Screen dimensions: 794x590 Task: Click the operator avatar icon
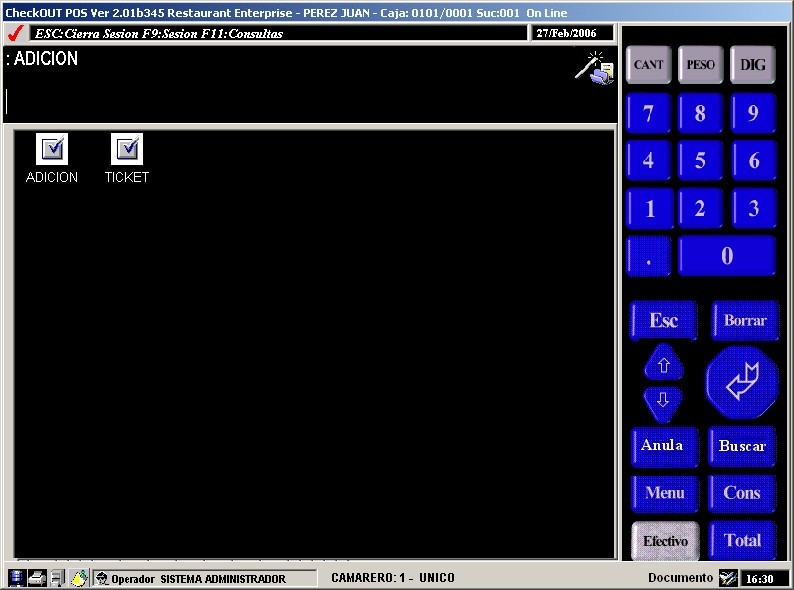click(x=102, y=578)
